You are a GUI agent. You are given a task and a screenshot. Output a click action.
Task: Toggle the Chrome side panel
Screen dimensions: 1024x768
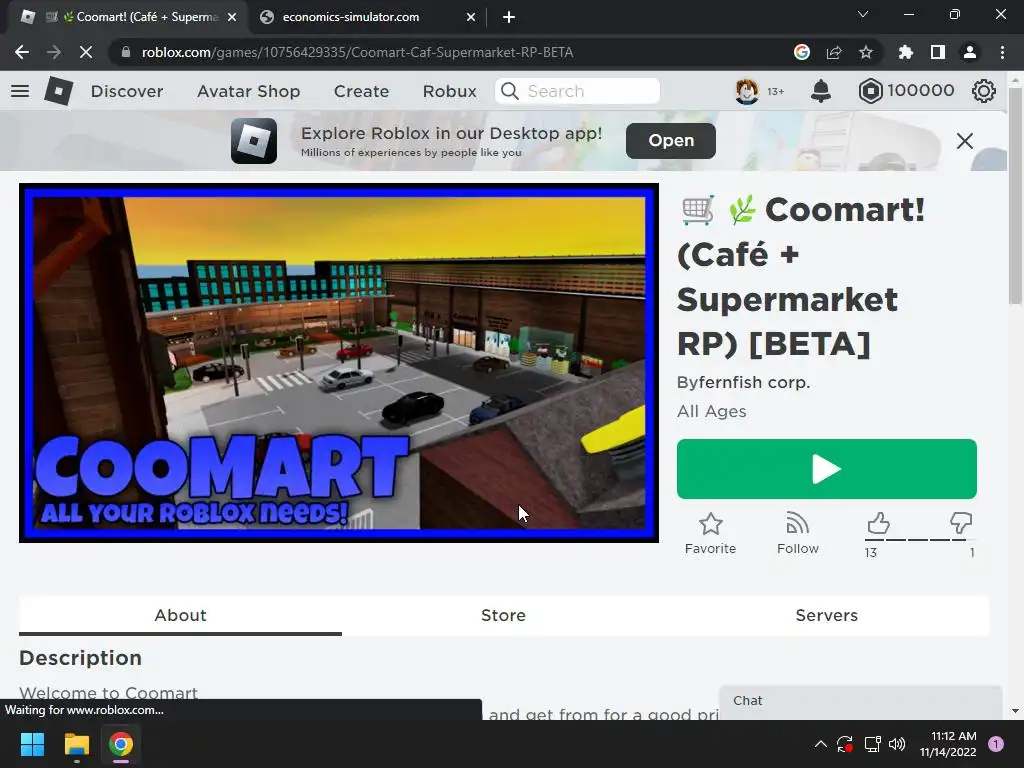click(x=938, y=52)
